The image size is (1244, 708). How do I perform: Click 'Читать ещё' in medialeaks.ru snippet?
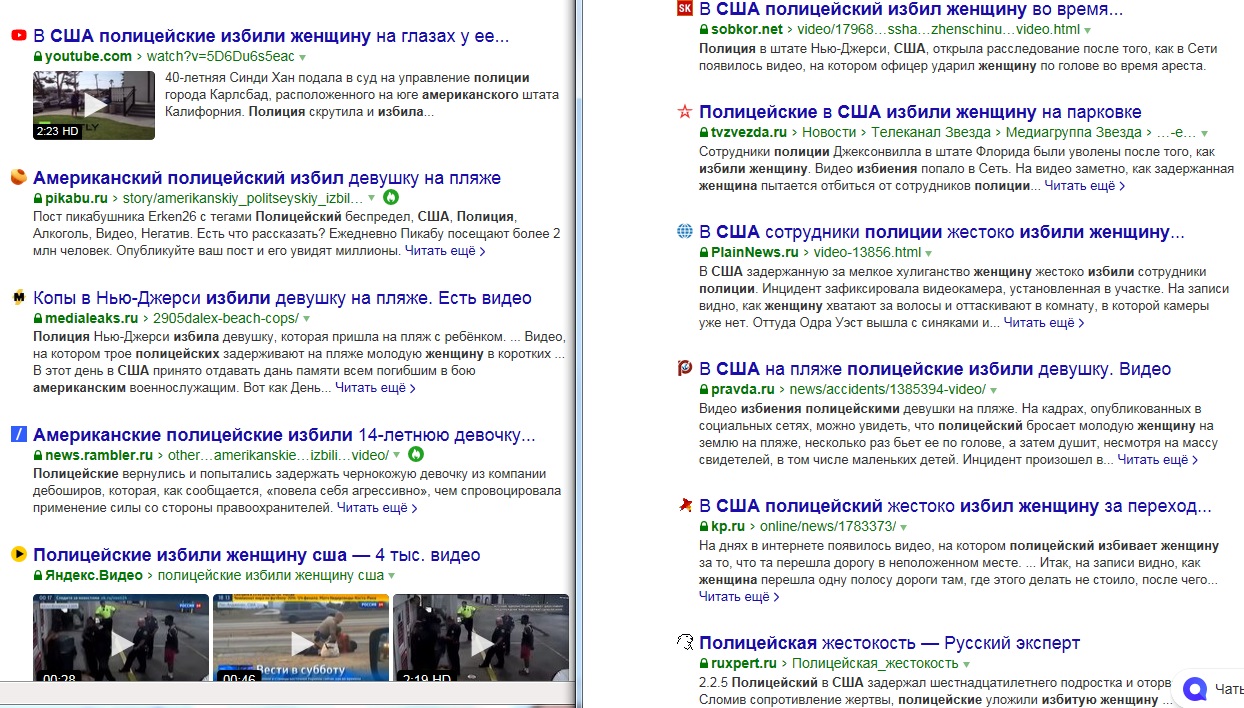375,388
